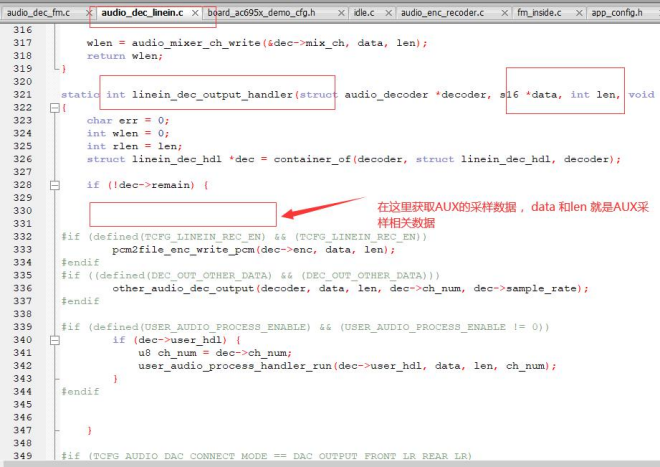Image resolution: width=660 pixels, height=467 pixels.
Task: Click the horizontal scrollbar at the bottom
Action: coord(330,464)
